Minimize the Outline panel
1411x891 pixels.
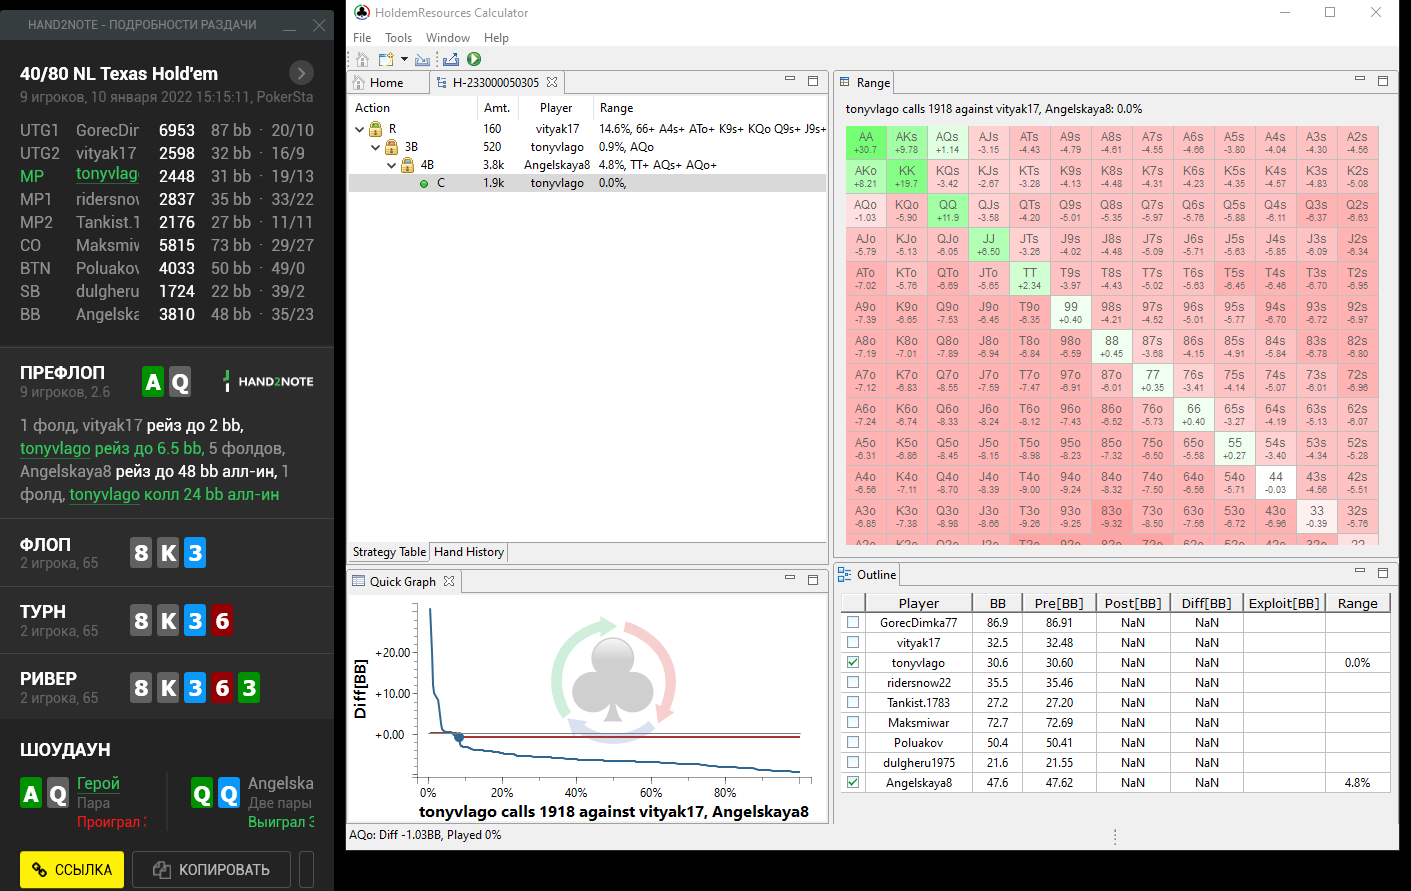click(x=1359, y=572)
